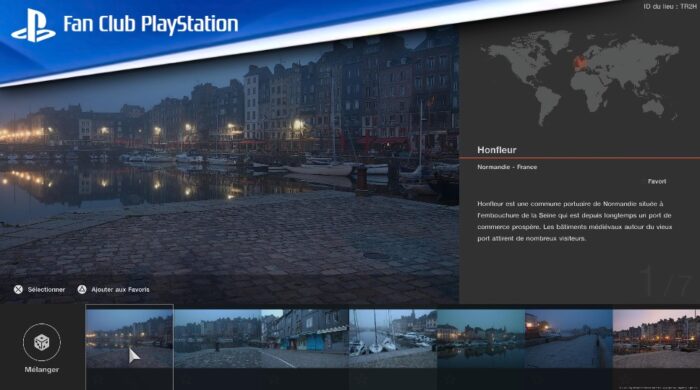Click the 'Fan Club PlayStation' banner title
Screen dimensions: 700x390
click(151, 24)
